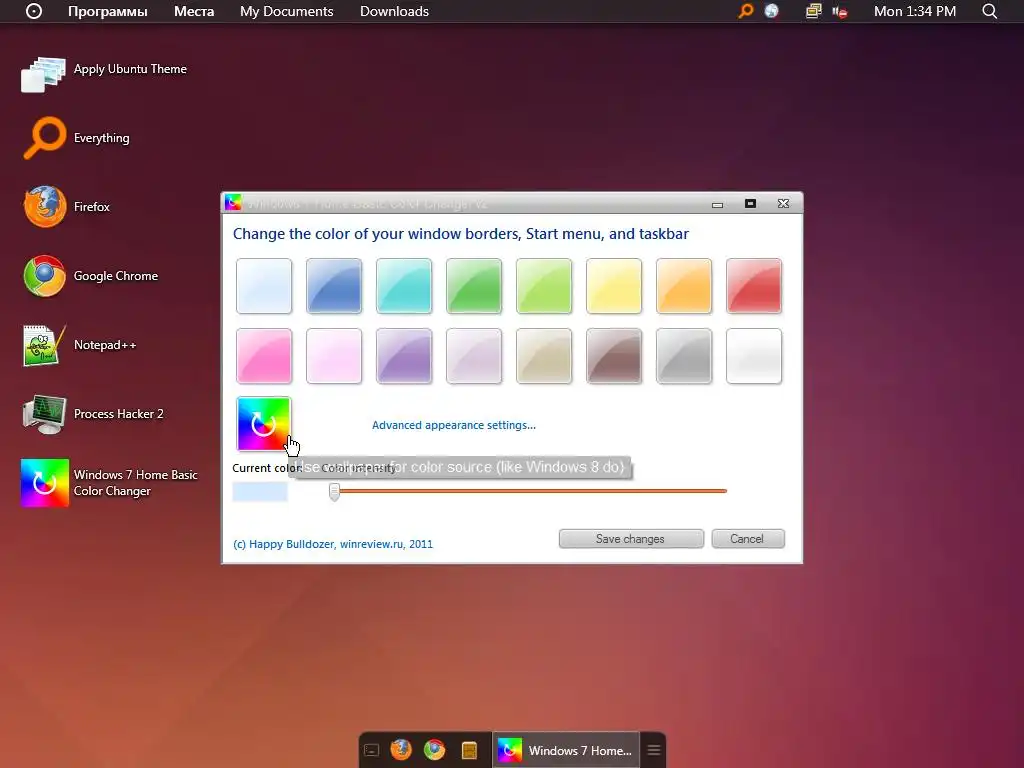Viewport: 1024px width, 768px height.
Task: Click Save changes button
Action: 631,539
